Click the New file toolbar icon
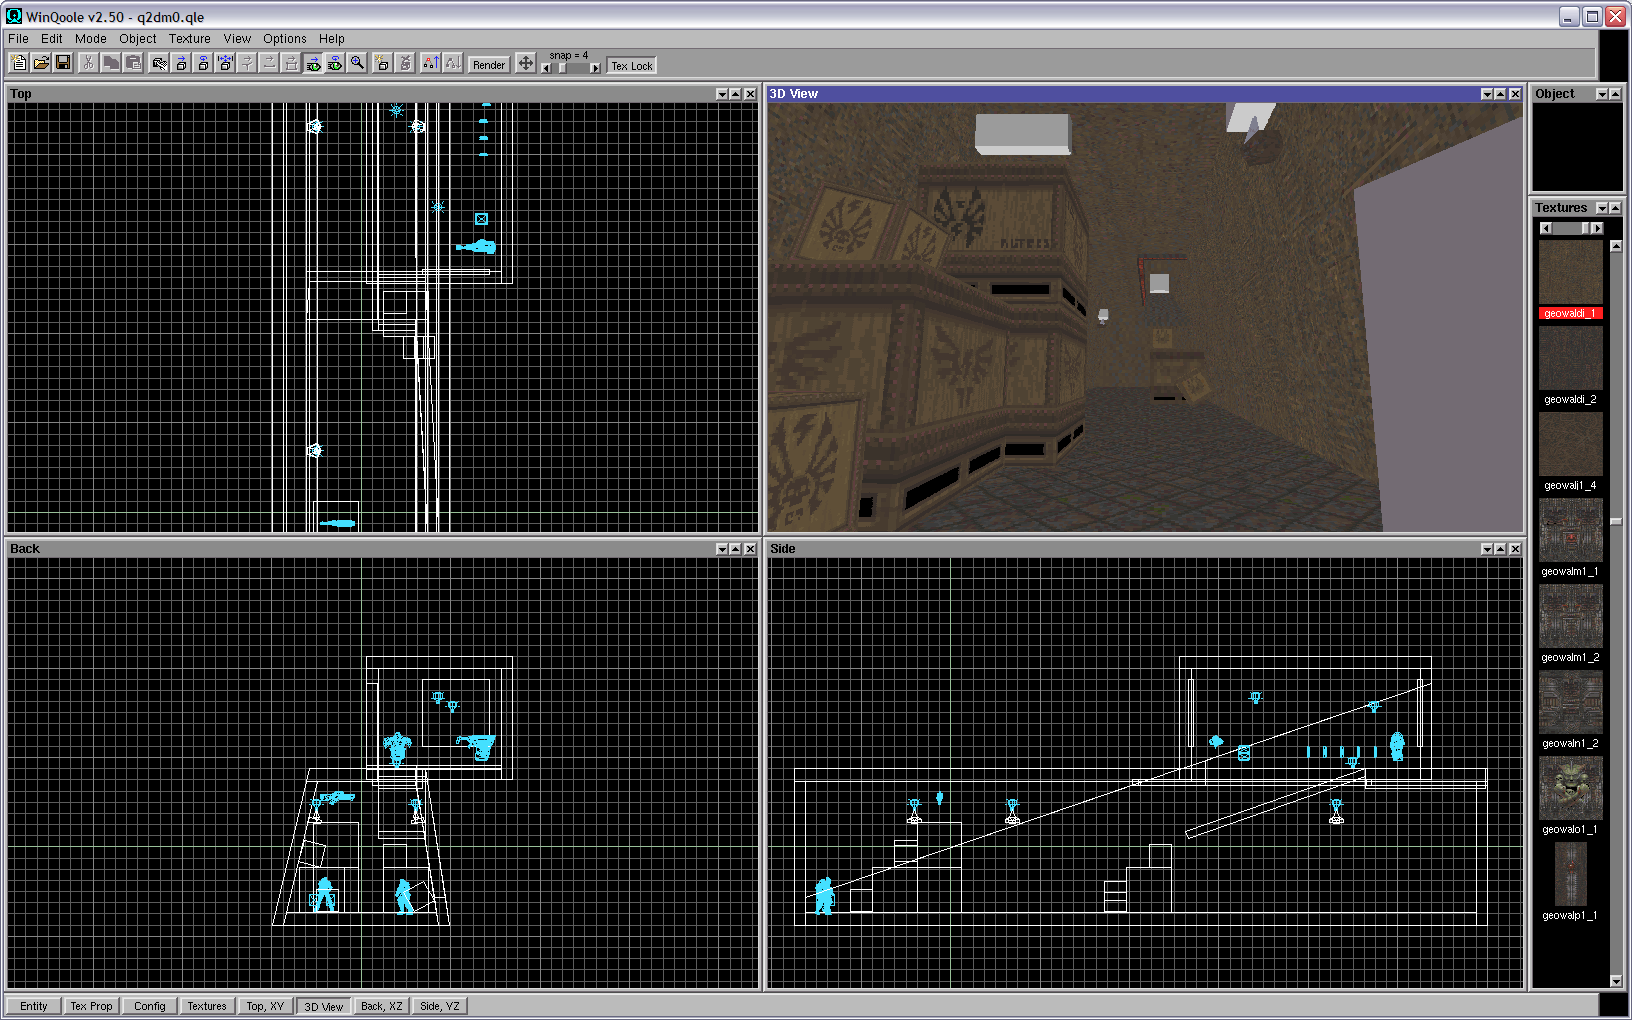Viewport: 1632px width, 1020px height. point(18,63)
